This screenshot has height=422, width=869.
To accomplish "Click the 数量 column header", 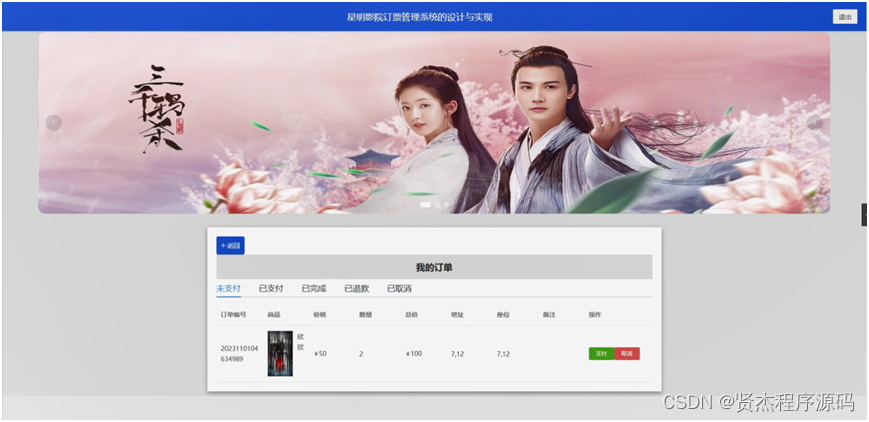I will (366, 314).
